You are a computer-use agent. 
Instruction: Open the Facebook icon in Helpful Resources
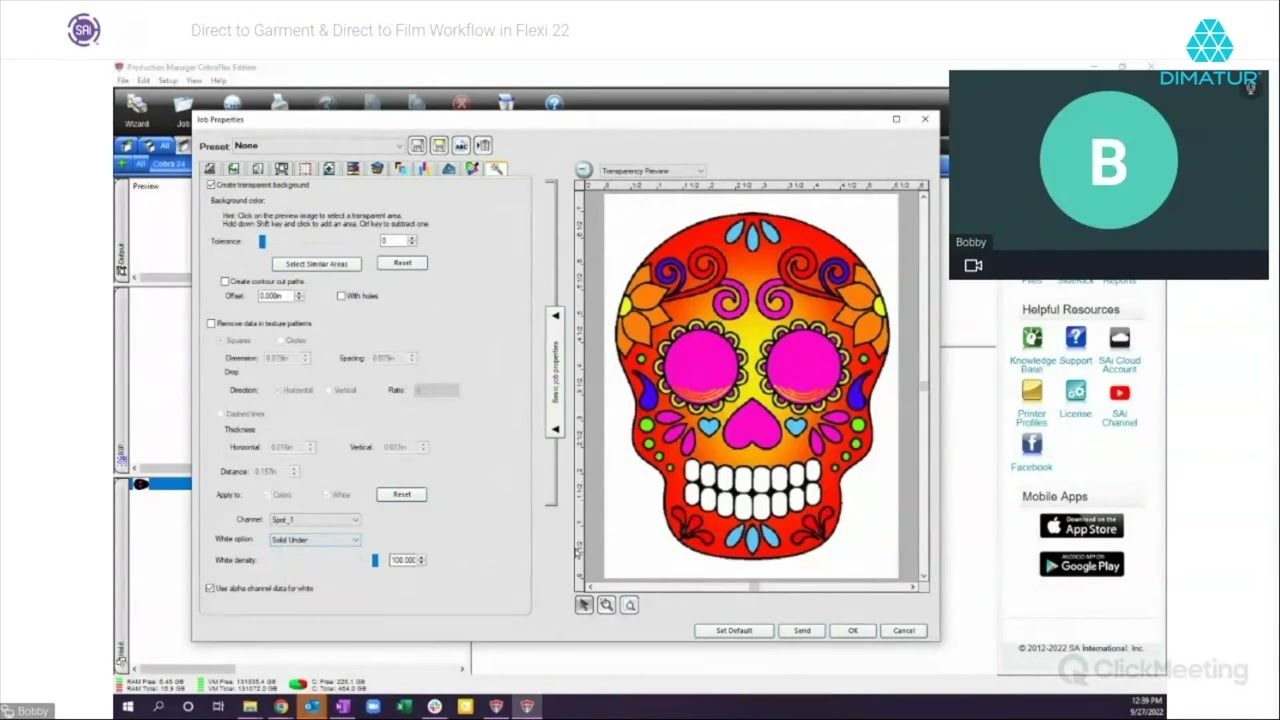(1032, 444)
